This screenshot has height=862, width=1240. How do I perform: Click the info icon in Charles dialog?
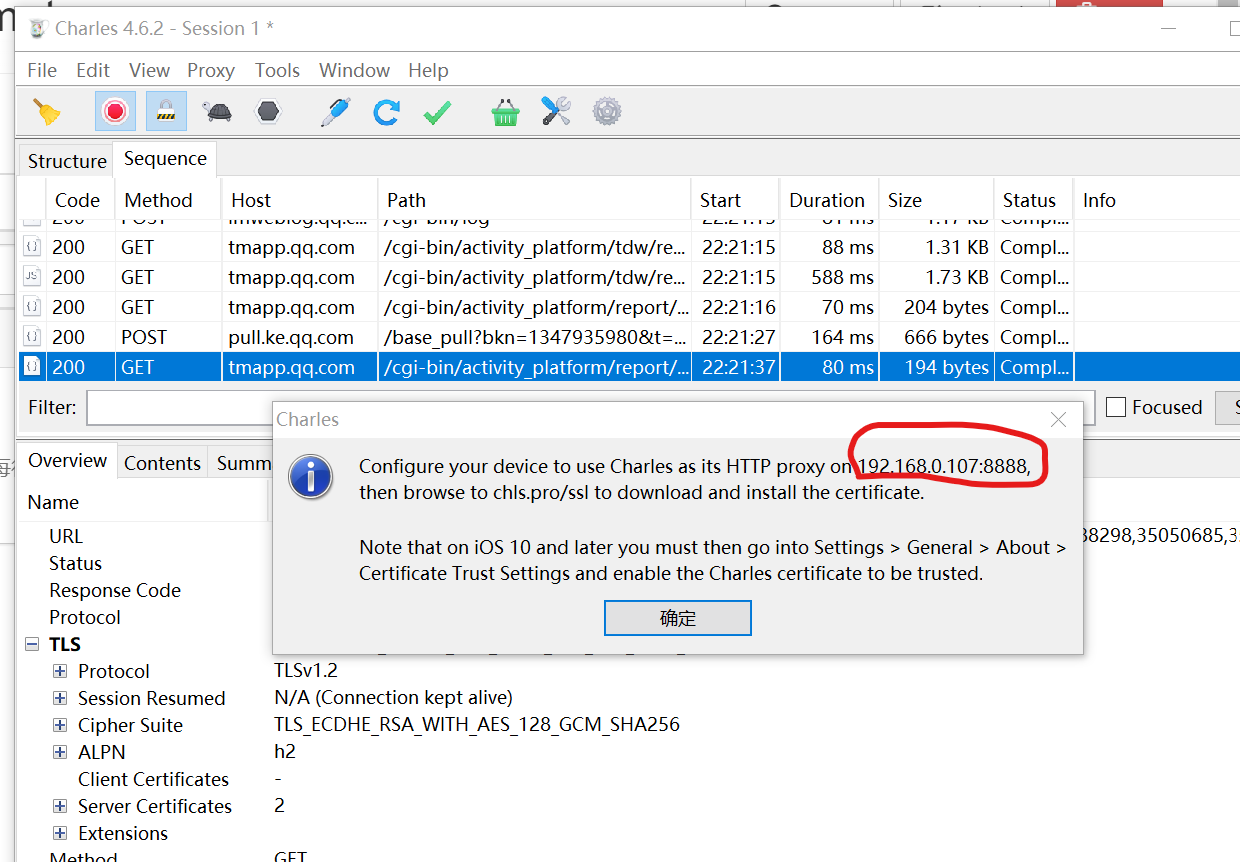(x=311, y=477)
